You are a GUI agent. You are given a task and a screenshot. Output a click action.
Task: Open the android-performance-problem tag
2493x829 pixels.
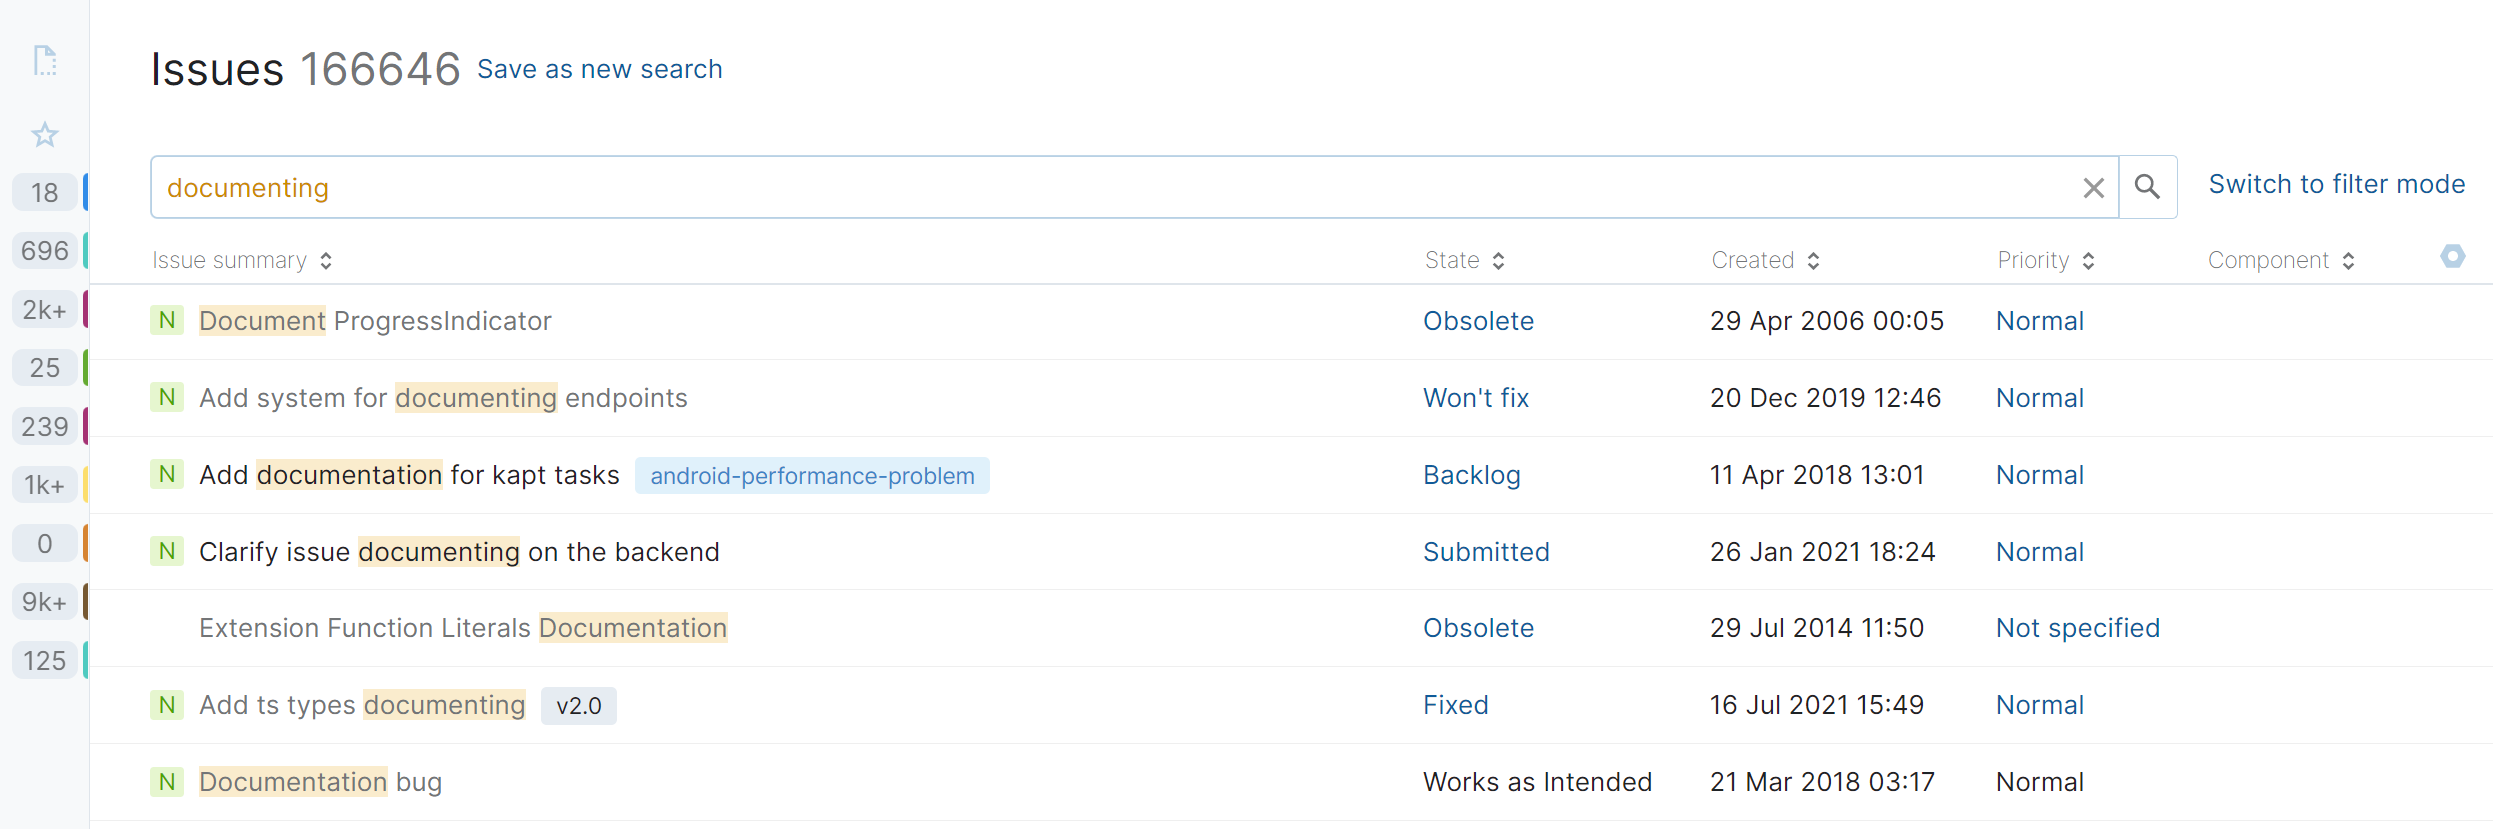coord(812,476)
